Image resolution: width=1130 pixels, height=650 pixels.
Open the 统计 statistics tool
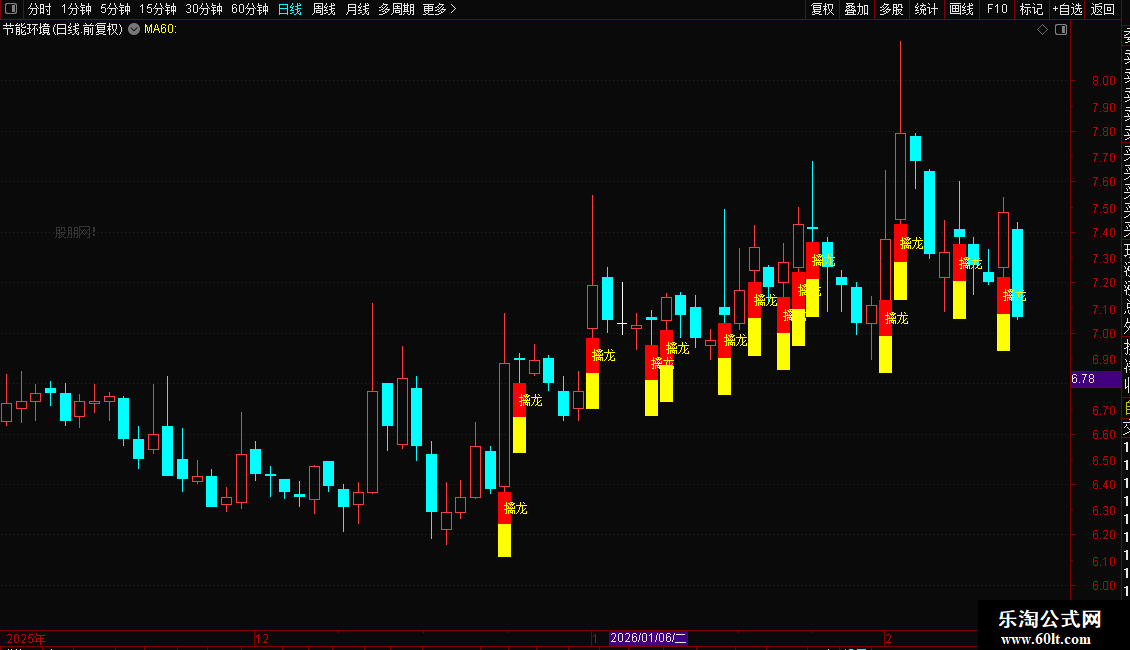(926, 9)
